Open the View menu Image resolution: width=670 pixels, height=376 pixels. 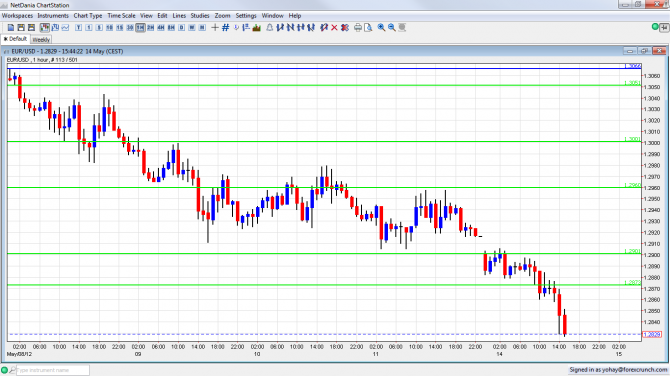click(x=146, y=15)
